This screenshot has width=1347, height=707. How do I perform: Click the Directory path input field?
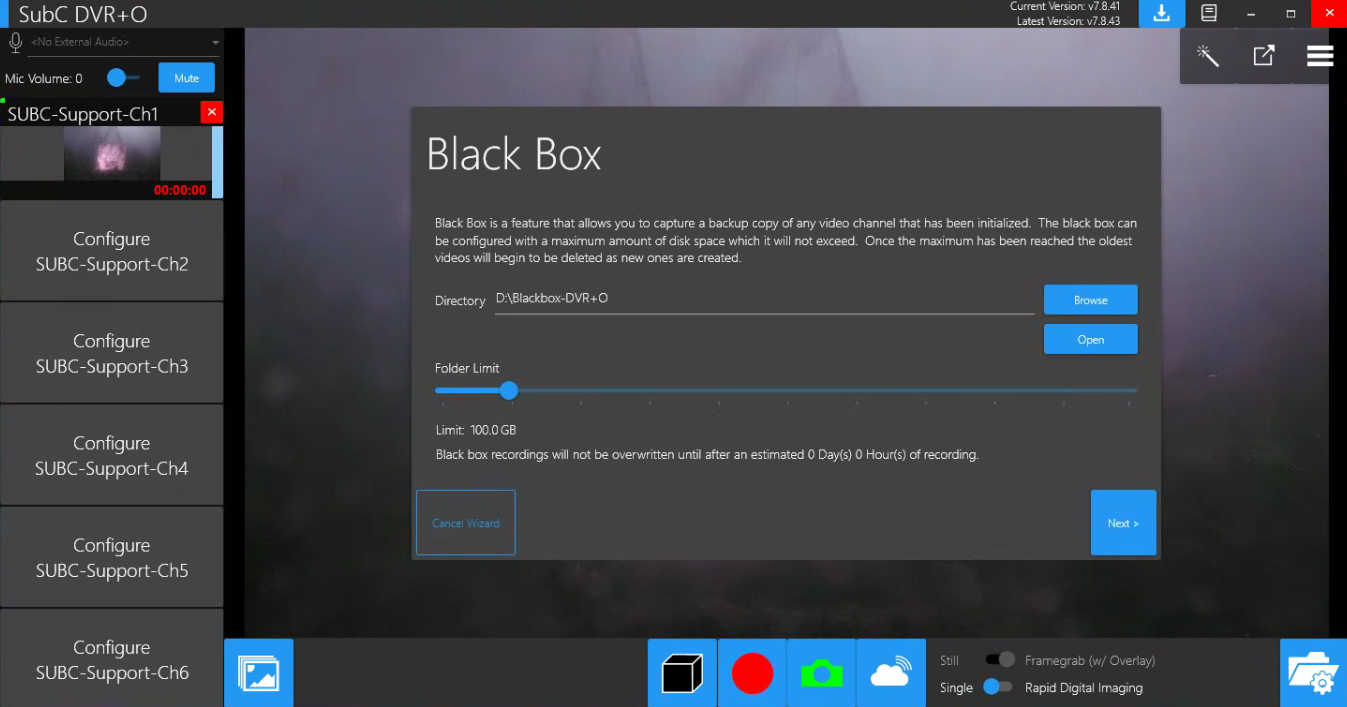764,299
